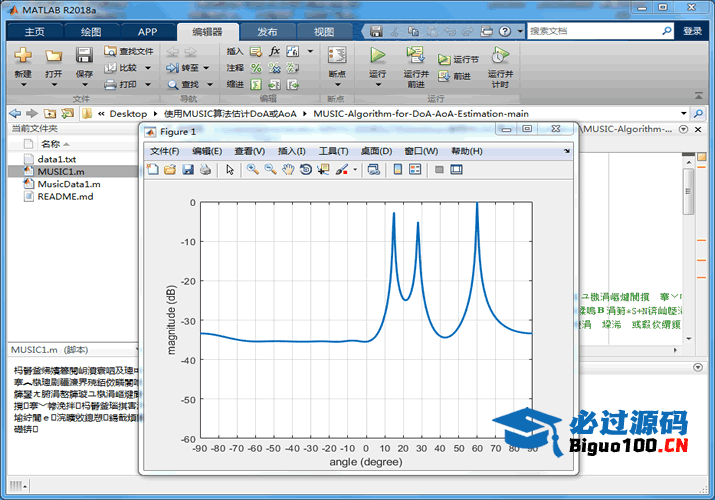Click the Breakpoints (断点) icon
715x500 pixels.
pyautogui.click(x=337, y=56)
